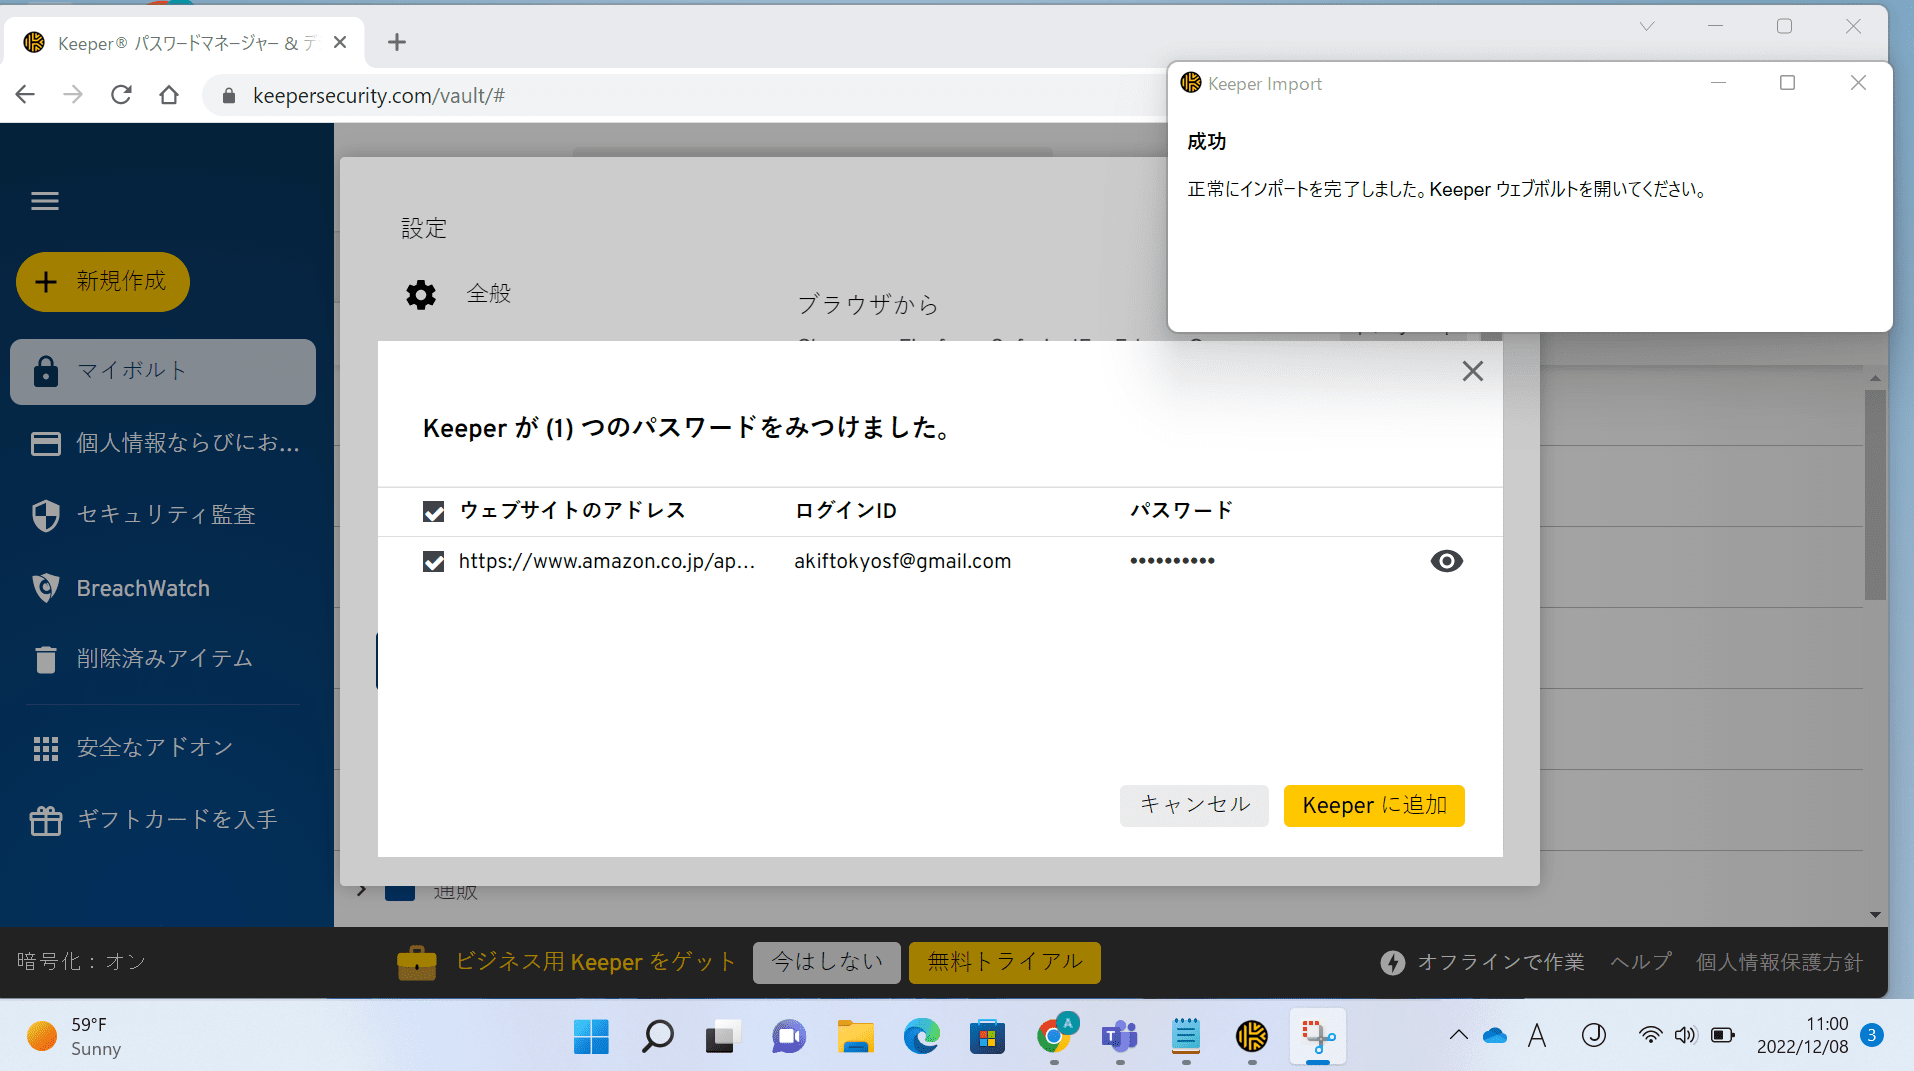This screenshot has height=1071, width=1914.
Task: Click the Keeper に追加 button
Action: [x=1373, y=806]
